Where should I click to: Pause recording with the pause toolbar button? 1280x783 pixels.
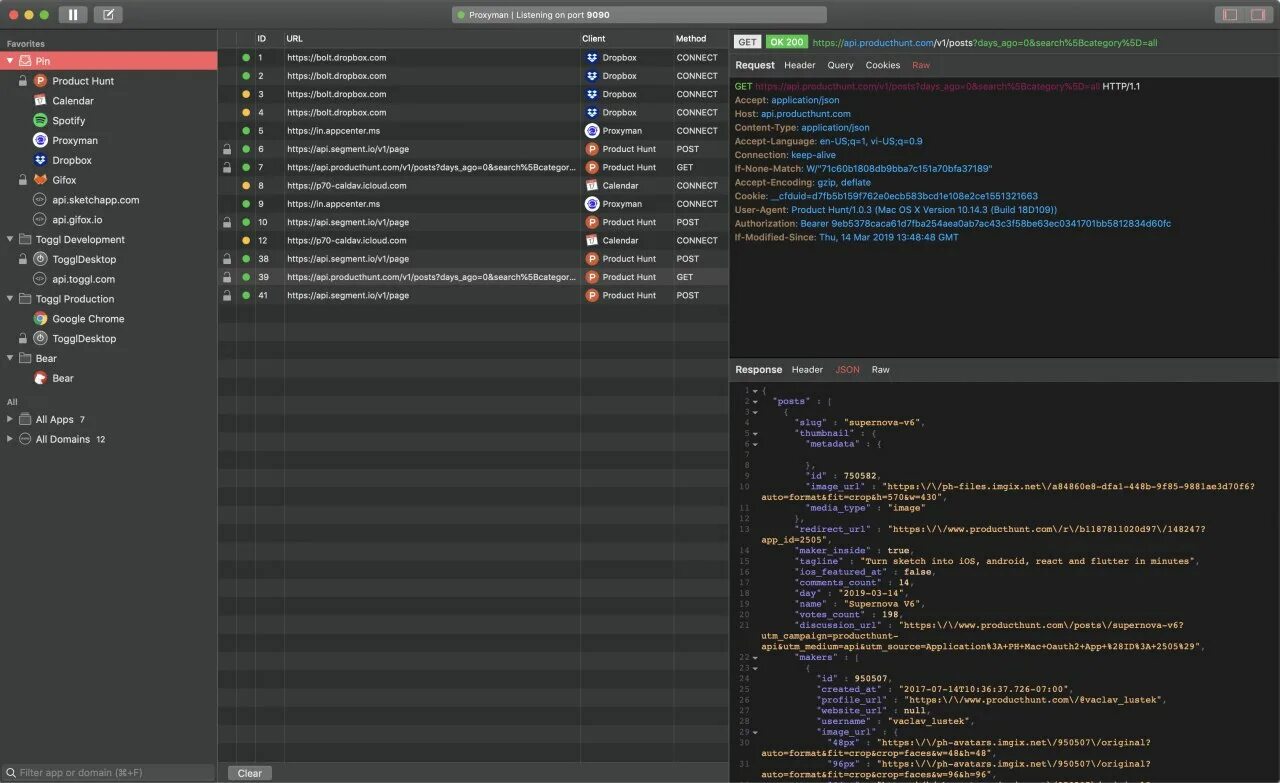(x=73, y=14)
